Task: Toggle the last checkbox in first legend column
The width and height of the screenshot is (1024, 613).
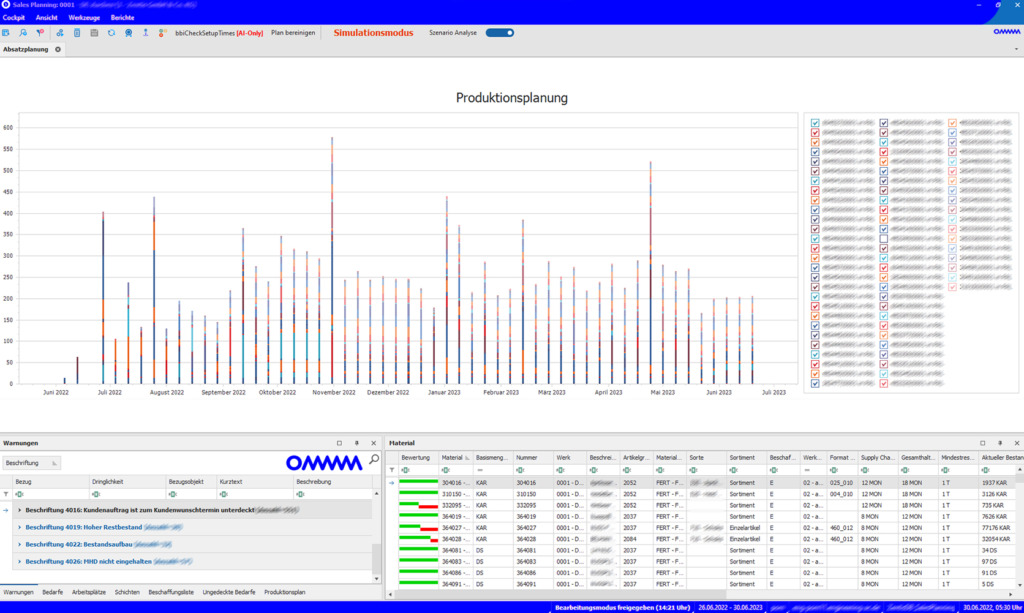Action: 815,383
